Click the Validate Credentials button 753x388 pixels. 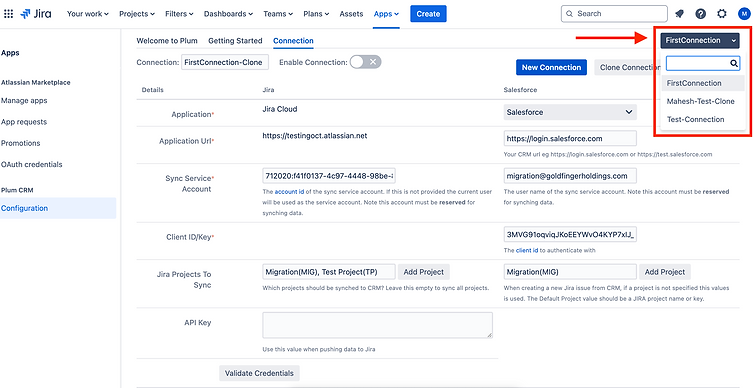(259, 373)
